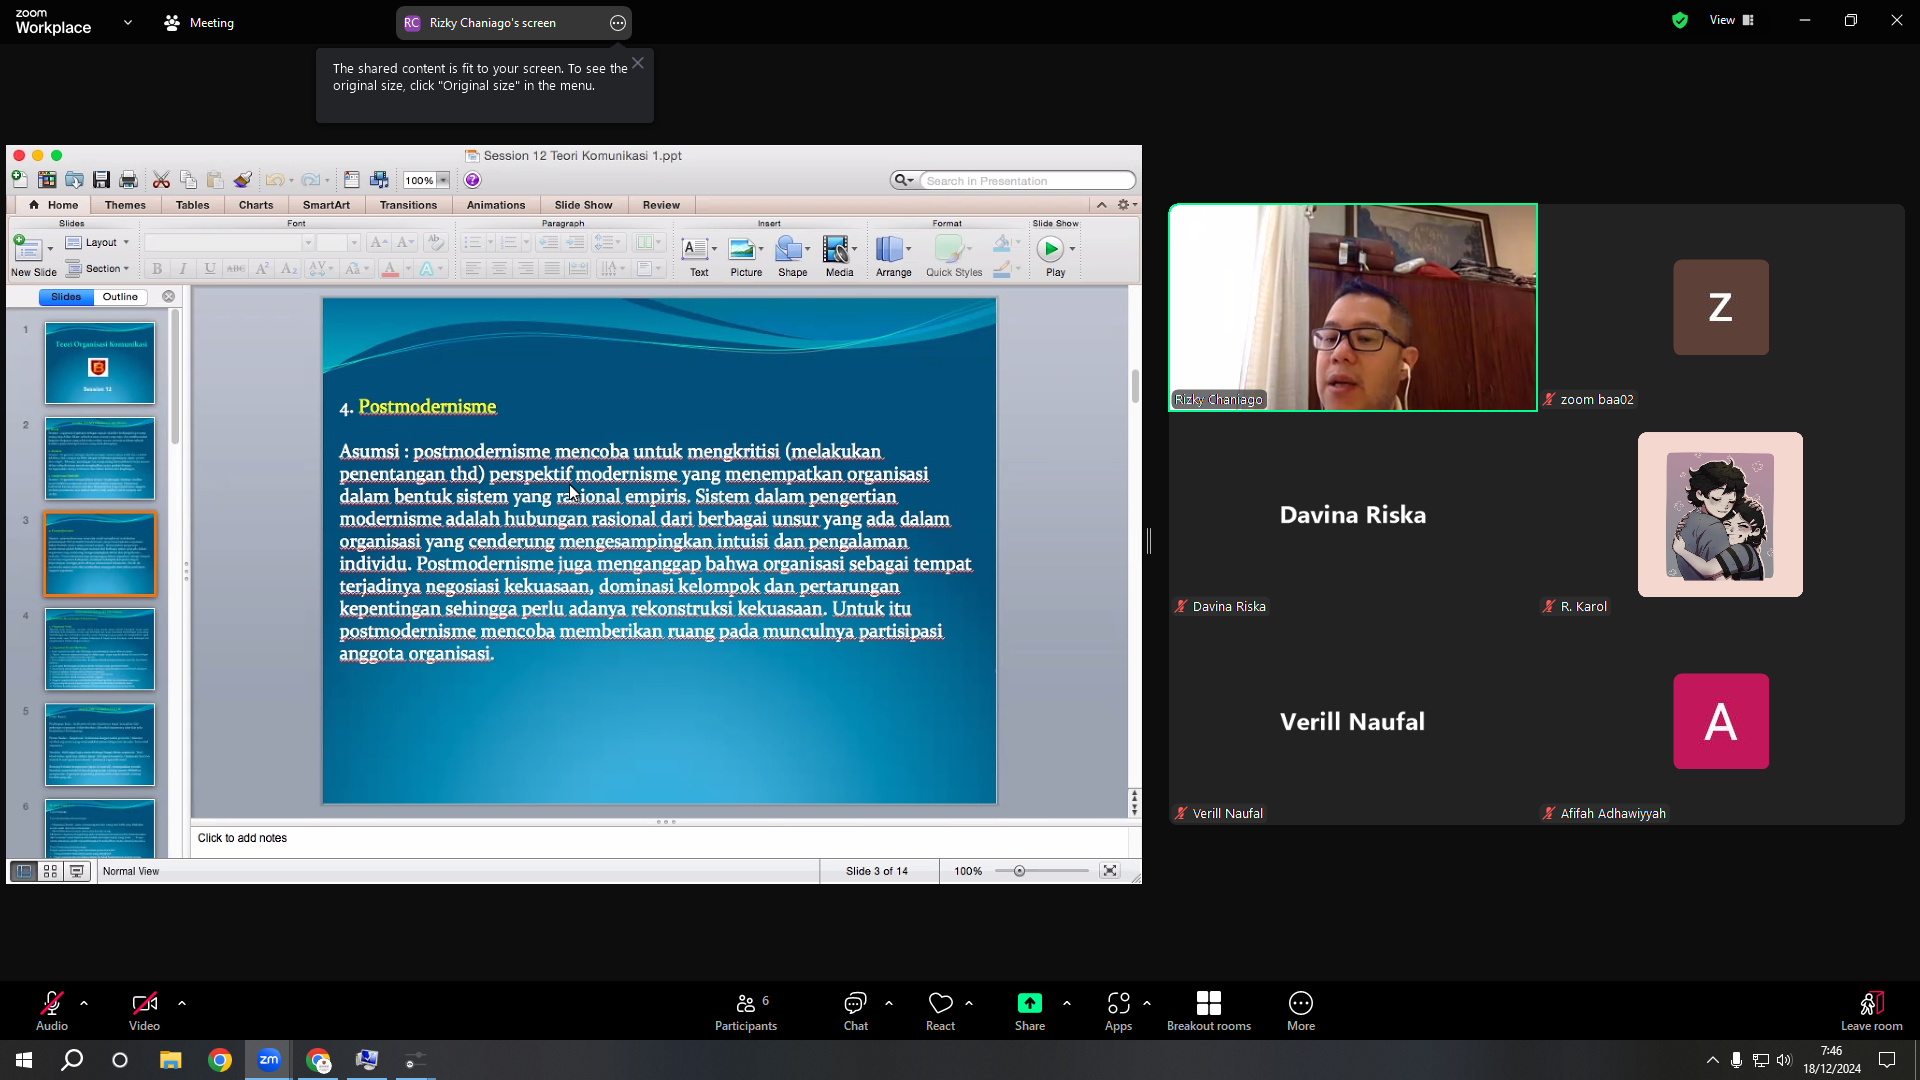Image resolution: width=1920 pixels, height=1080 pixels.
Task: Switch to the Animations ribbon tab
Action: click(496, 205)
